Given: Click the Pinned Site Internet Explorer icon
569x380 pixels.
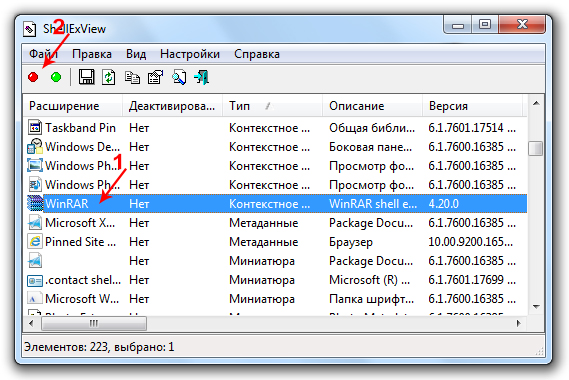Looking at the screenshot, I should pos(35,241).
